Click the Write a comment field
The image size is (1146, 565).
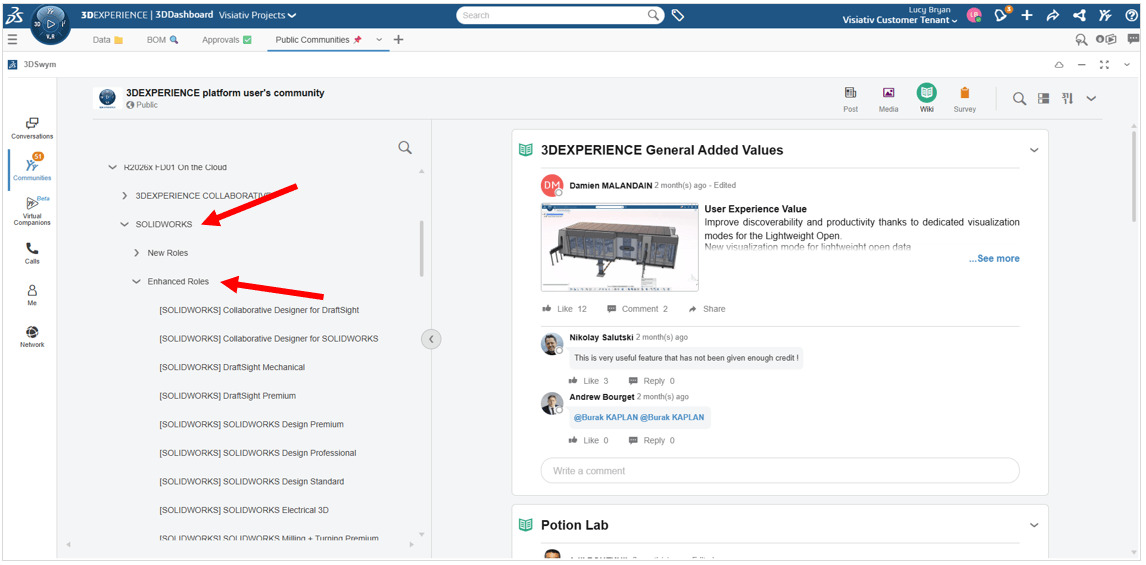click(780, 470)
